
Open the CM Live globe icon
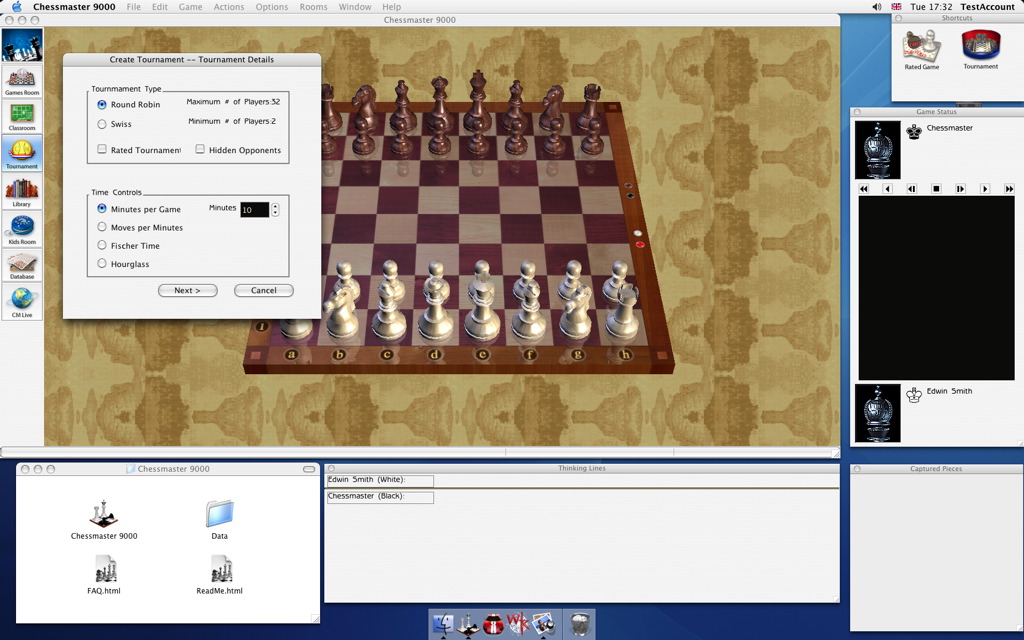[x=22, y=302]
